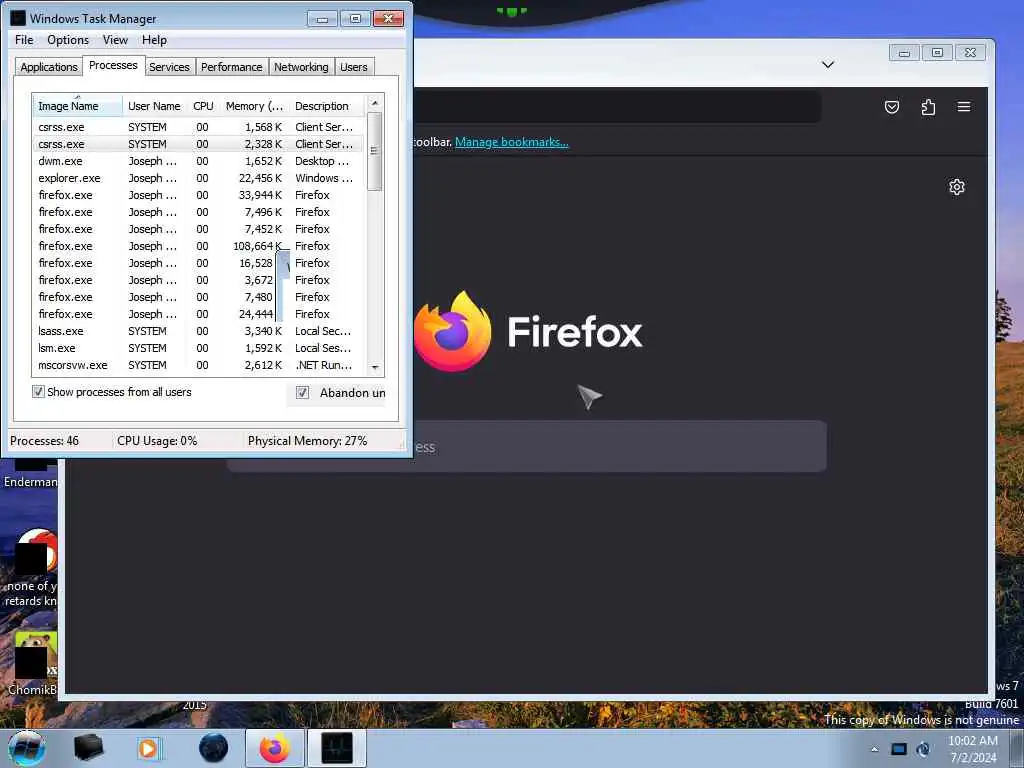Screen dimensions: 1024x768
Task: Open the dark globe taskbar icon
Action: click(x=214, y=748)
